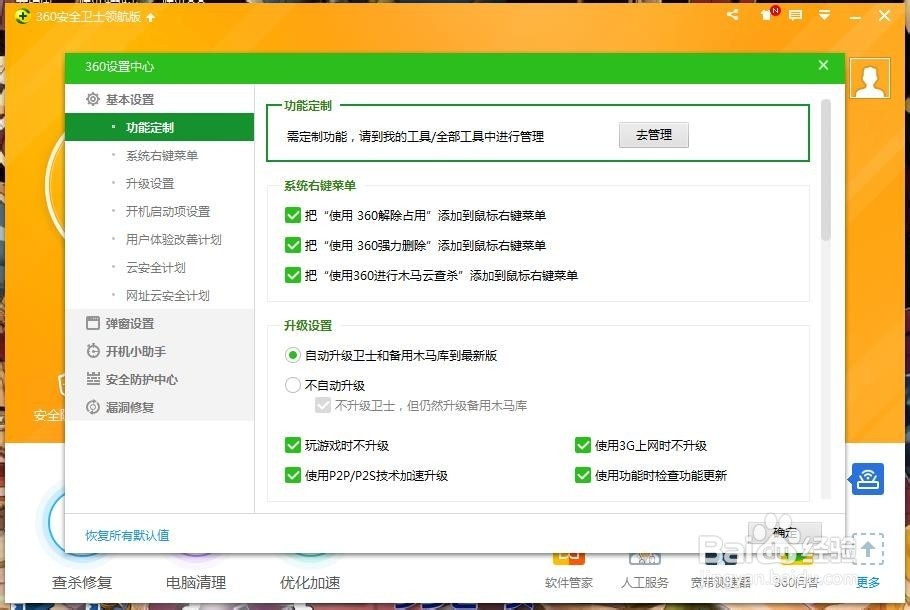Screen dimensions: 910x610
Task: Click the share icon in main window title bar
Action: pos(733,15)
